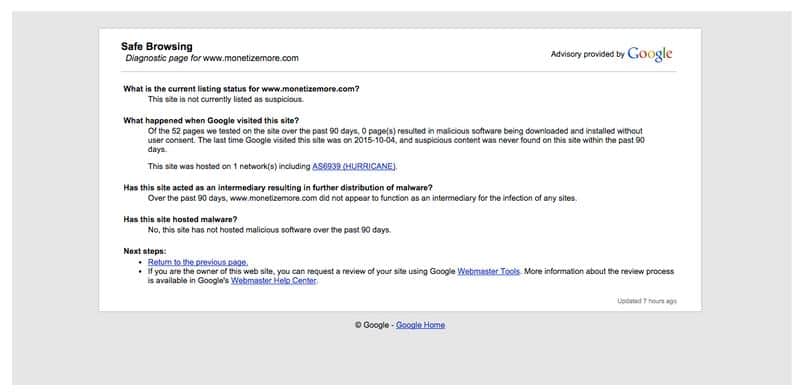Click 'Has this site acted as an intermediary' heading

[278, 188]
